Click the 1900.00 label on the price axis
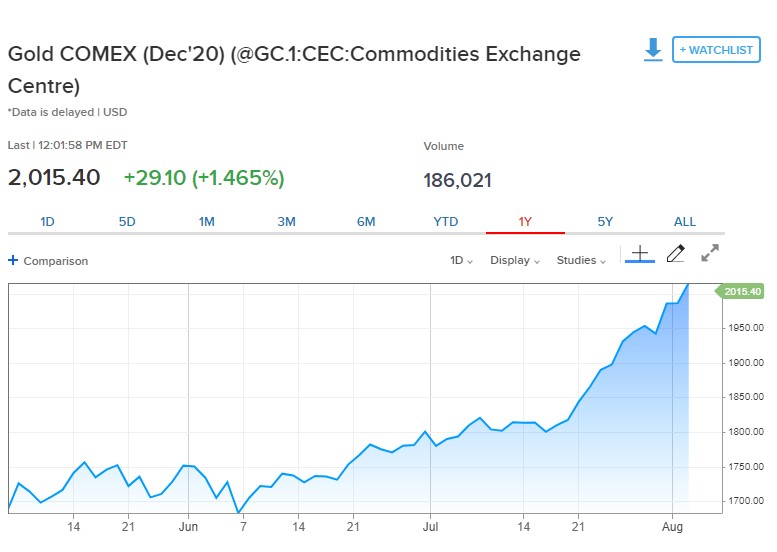This screenshot has height=552, width=777. tap(746, 362)
